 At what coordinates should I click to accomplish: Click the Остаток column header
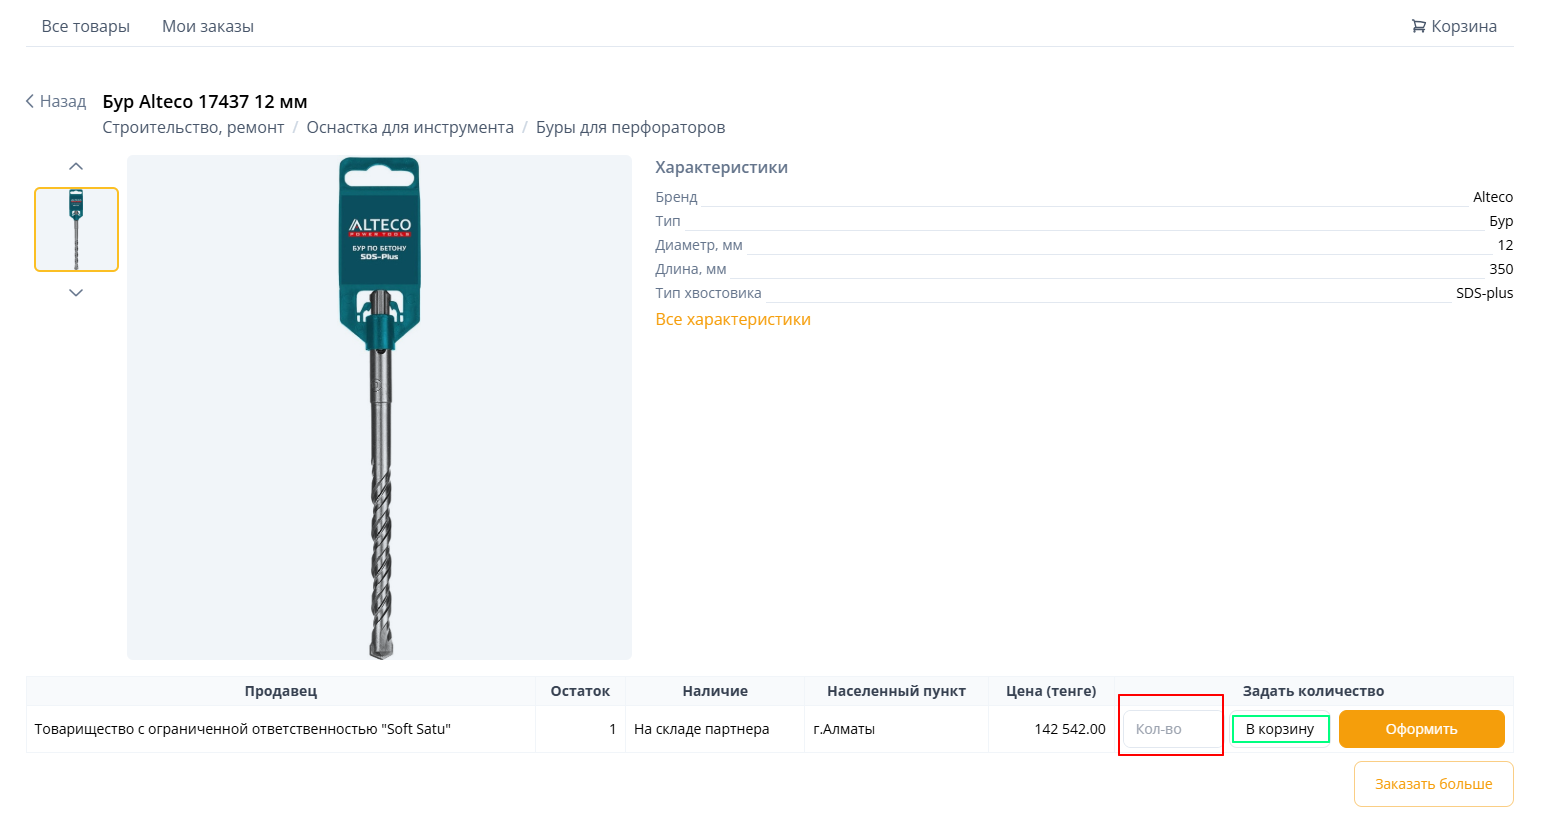[580, 691]
